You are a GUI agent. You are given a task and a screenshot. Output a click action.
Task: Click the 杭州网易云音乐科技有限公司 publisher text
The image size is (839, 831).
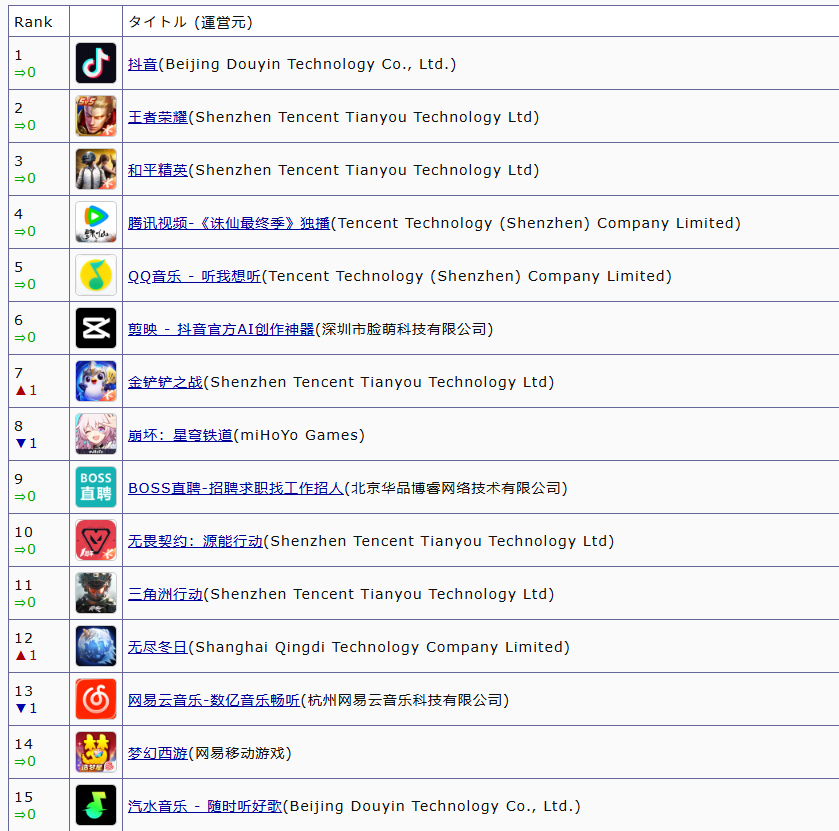[x=405, y=700]
